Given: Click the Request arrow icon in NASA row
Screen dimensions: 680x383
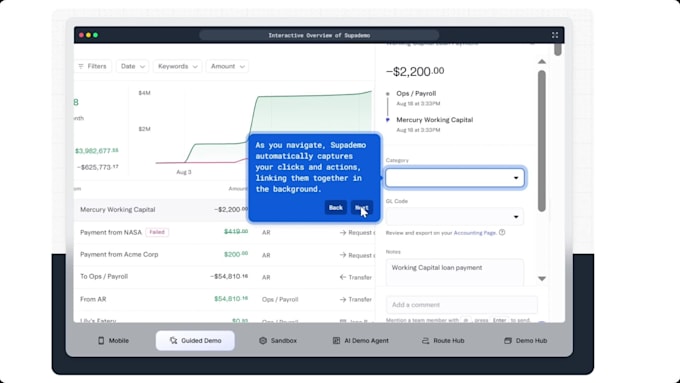Looking at the screenshot, I should [343, 232].
